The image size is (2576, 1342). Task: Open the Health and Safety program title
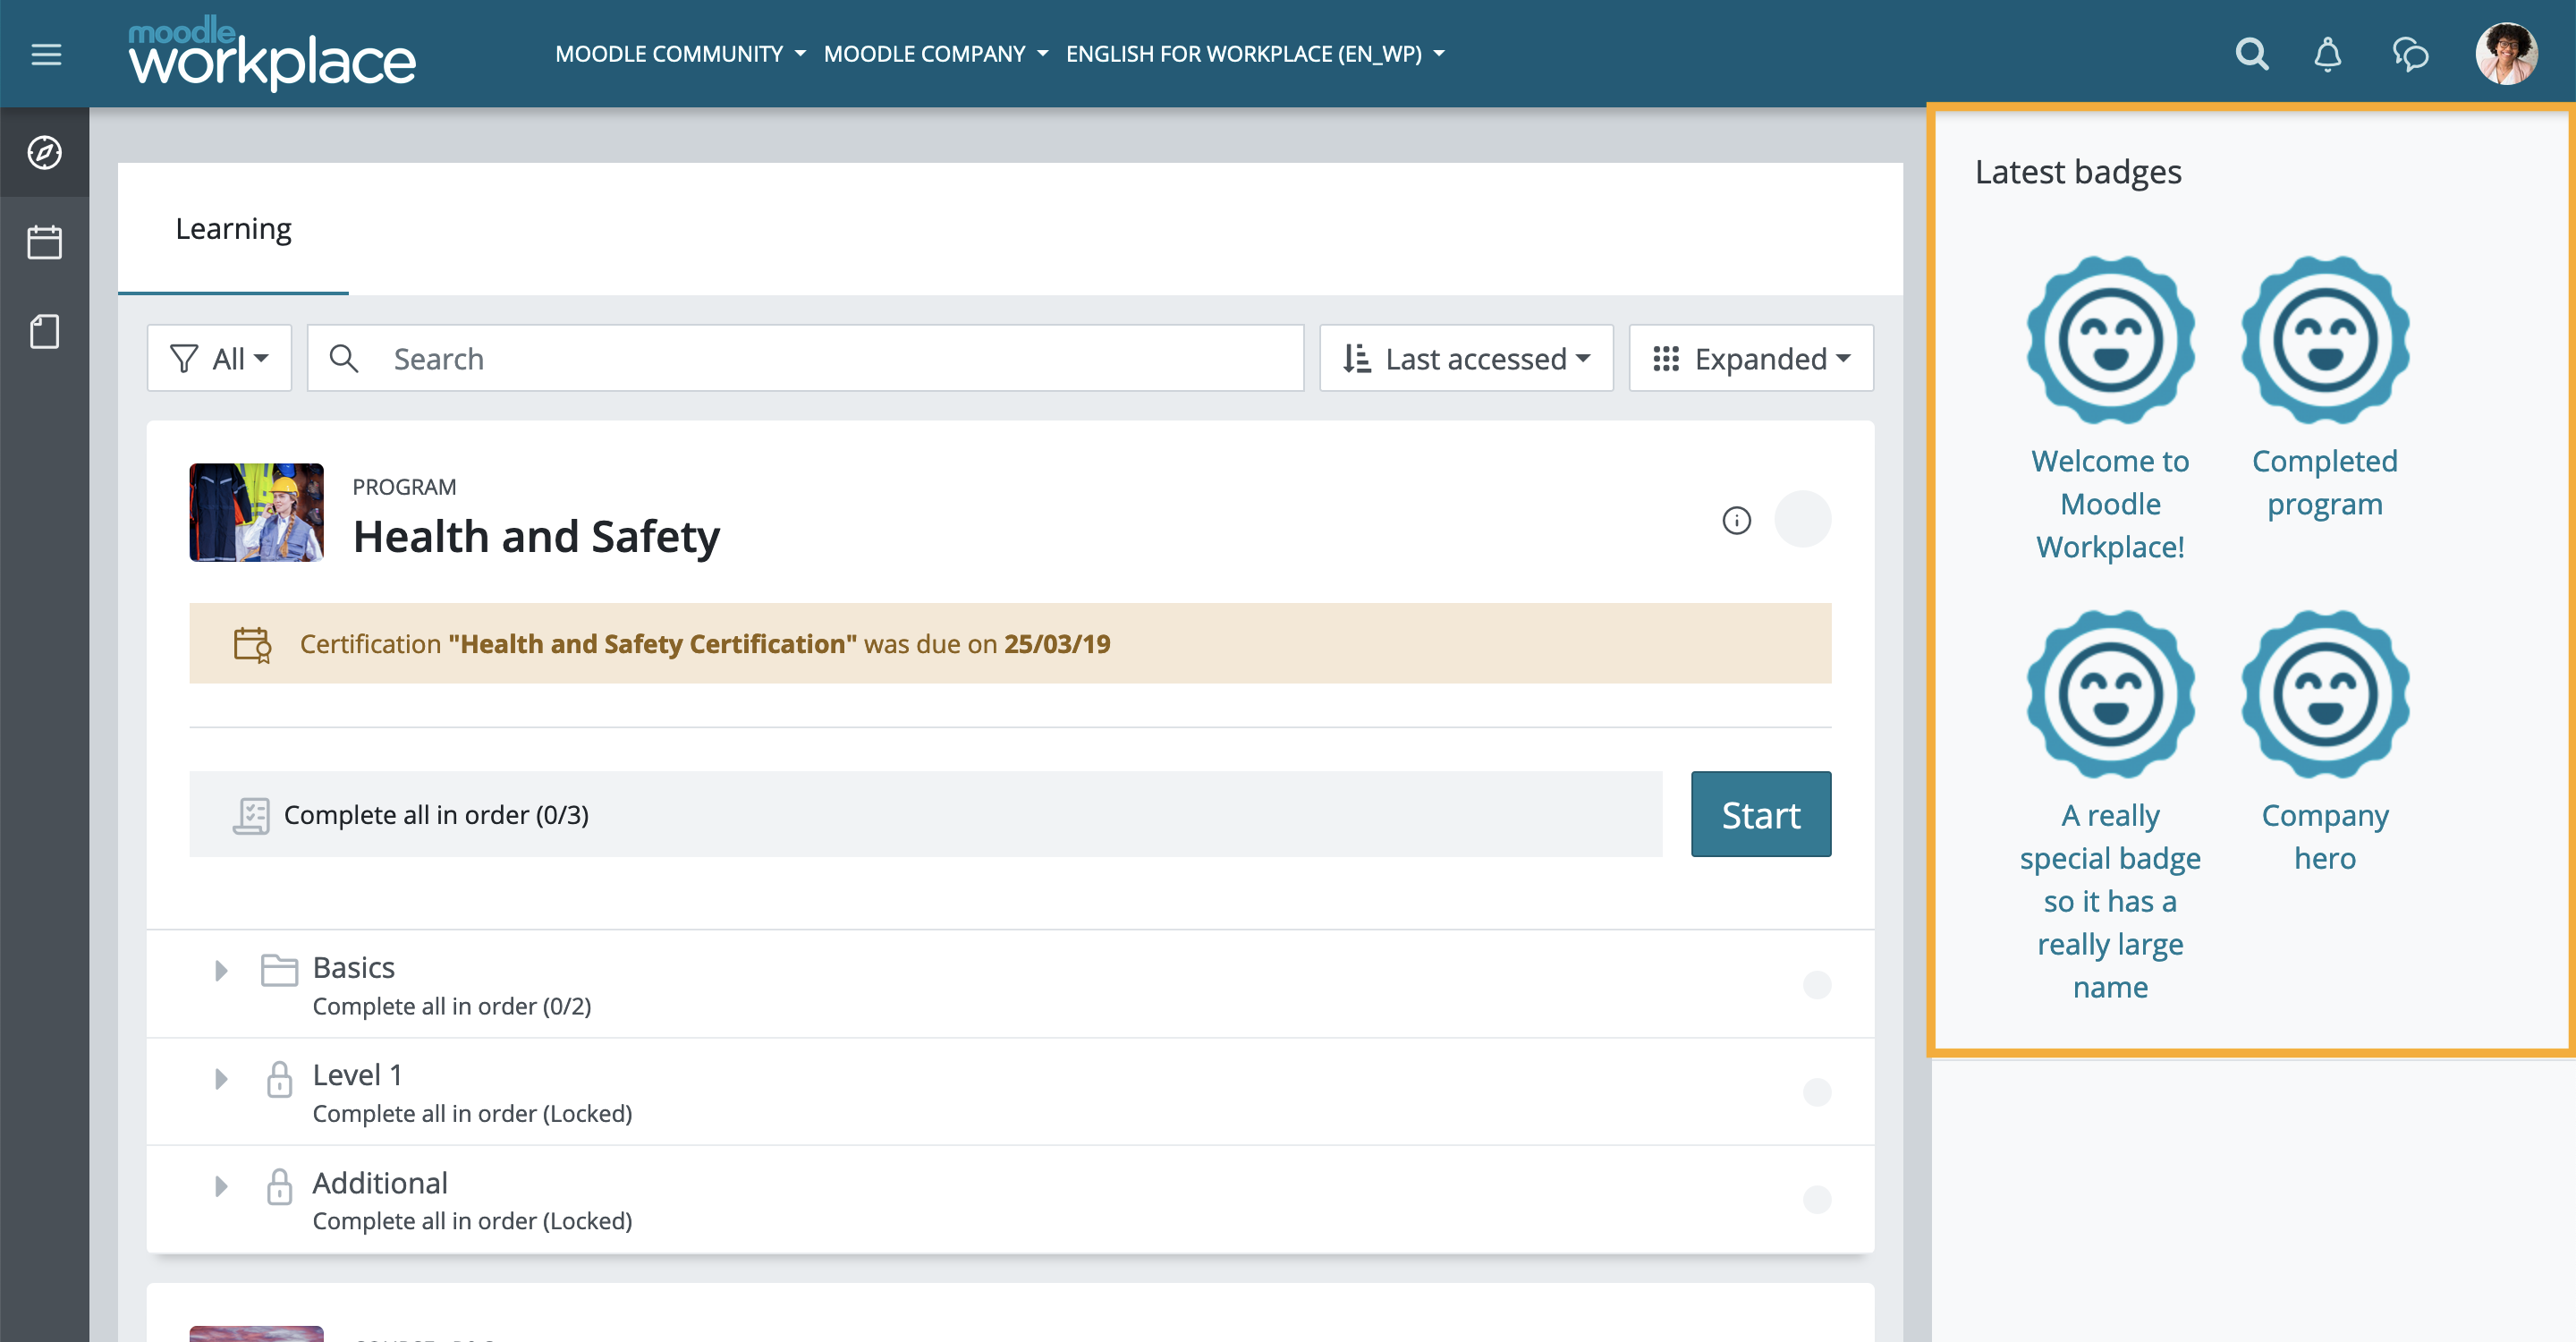point(536,537)
